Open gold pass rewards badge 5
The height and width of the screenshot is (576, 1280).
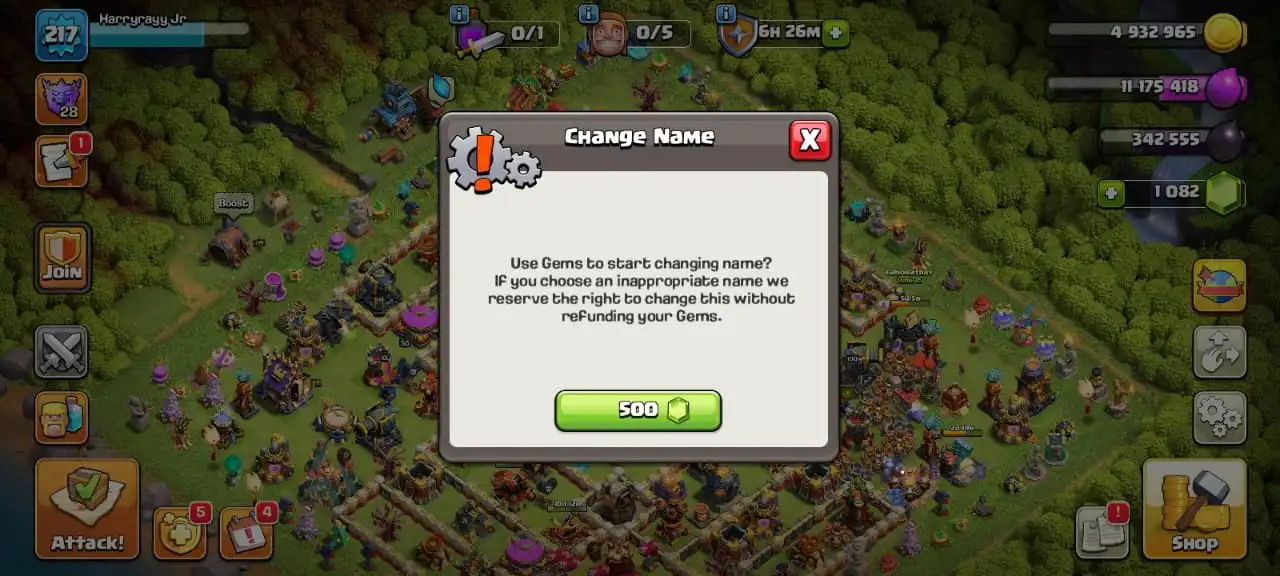point(180,532)
